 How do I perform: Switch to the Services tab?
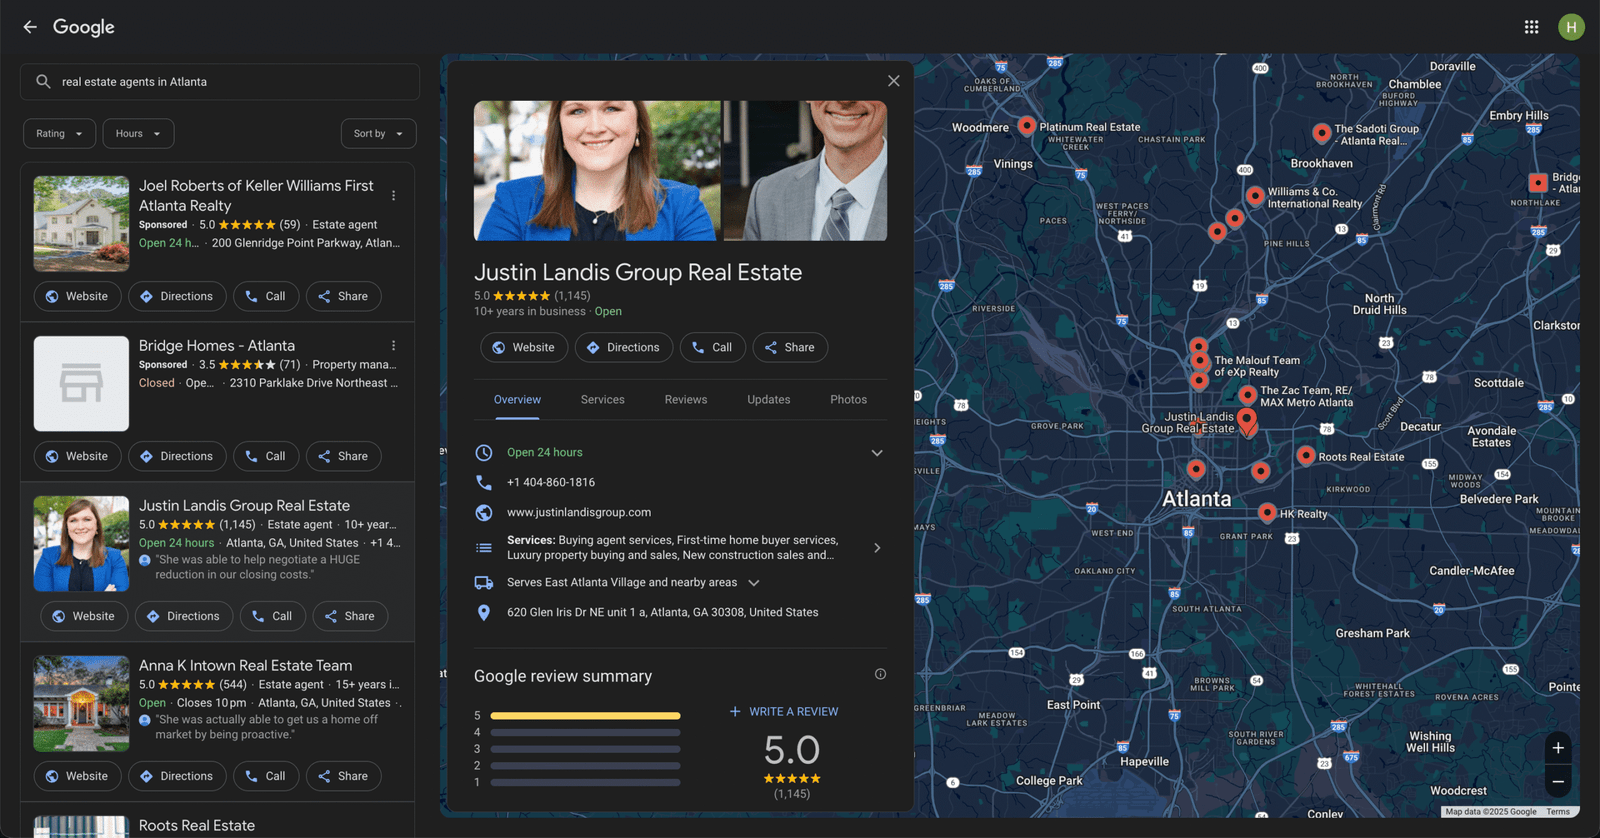pyautogui.click(x=603, y=400)
